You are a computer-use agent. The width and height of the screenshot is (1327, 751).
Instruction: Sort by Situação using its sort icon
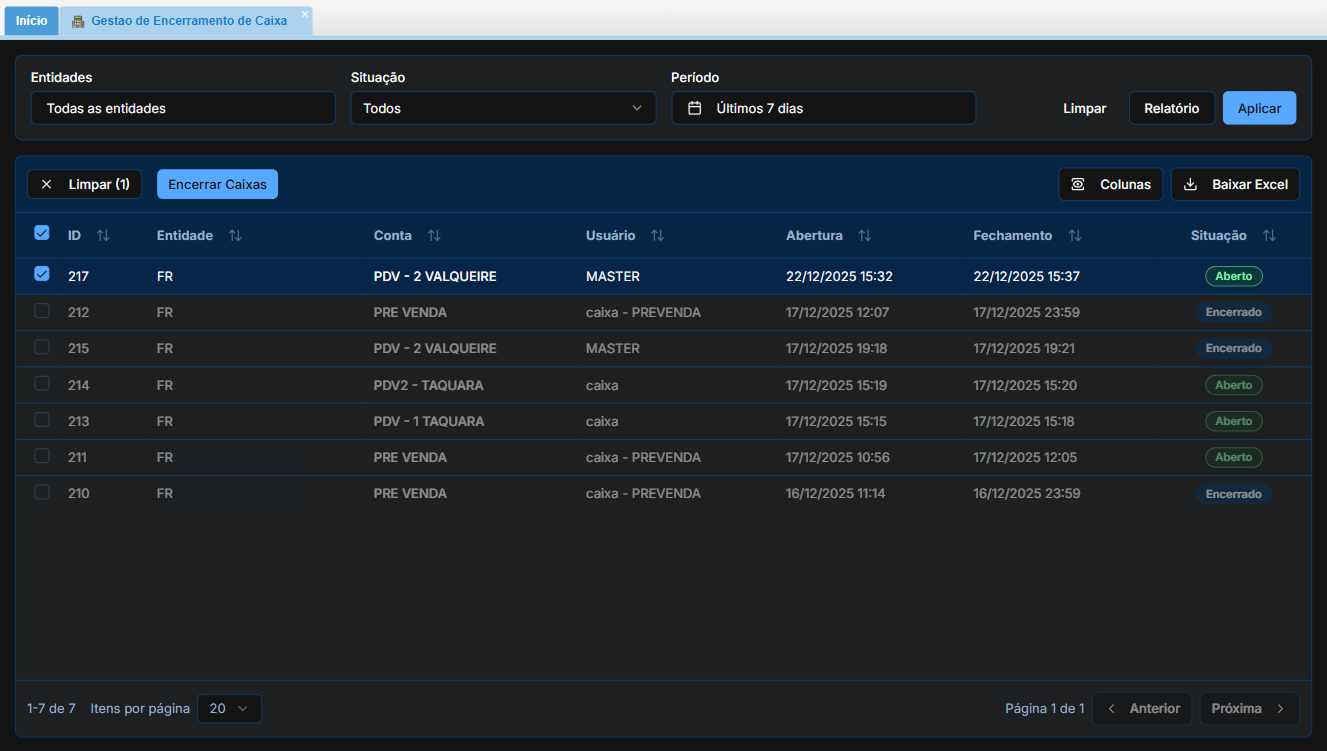click(x=1269, y=236)
